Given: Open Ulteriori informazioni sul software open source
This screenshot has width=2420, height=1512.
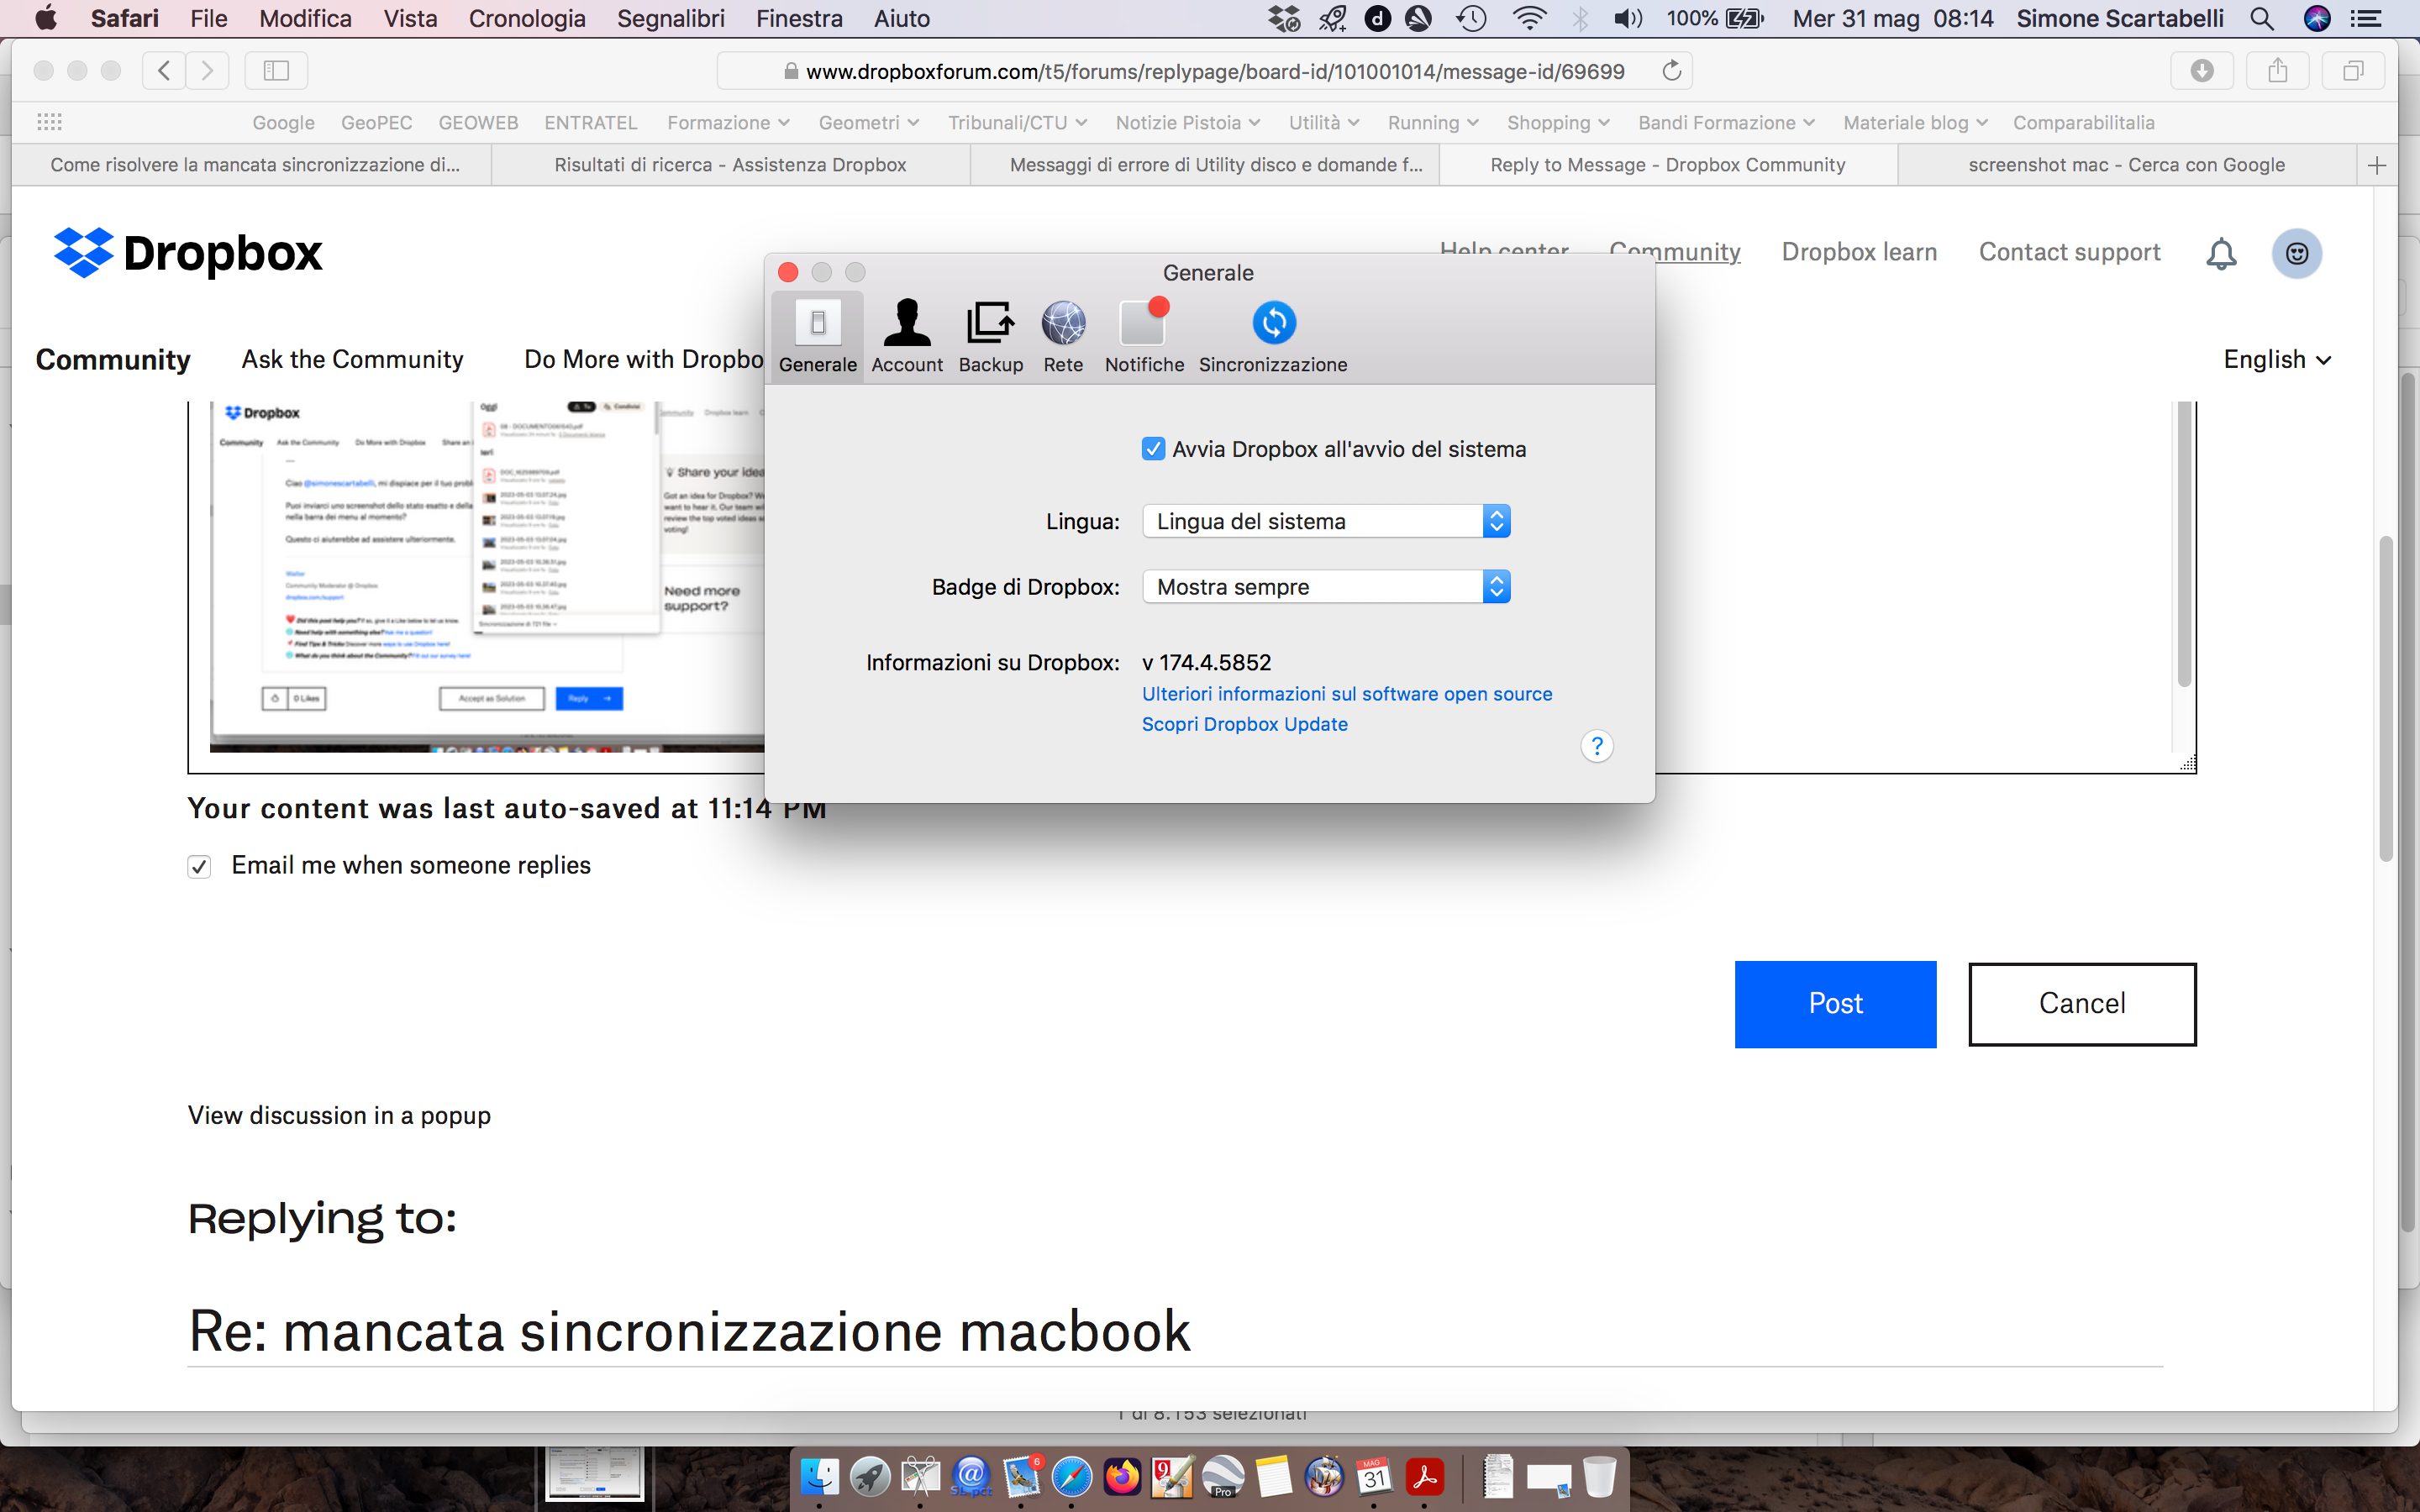Looking at the screenshot, I should click(x=1347, y=694).
